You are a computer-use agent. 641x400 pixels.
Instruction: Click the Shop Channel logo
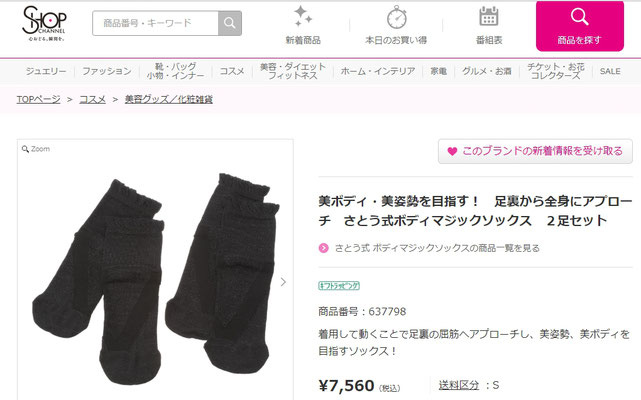[x=44, y=24]
